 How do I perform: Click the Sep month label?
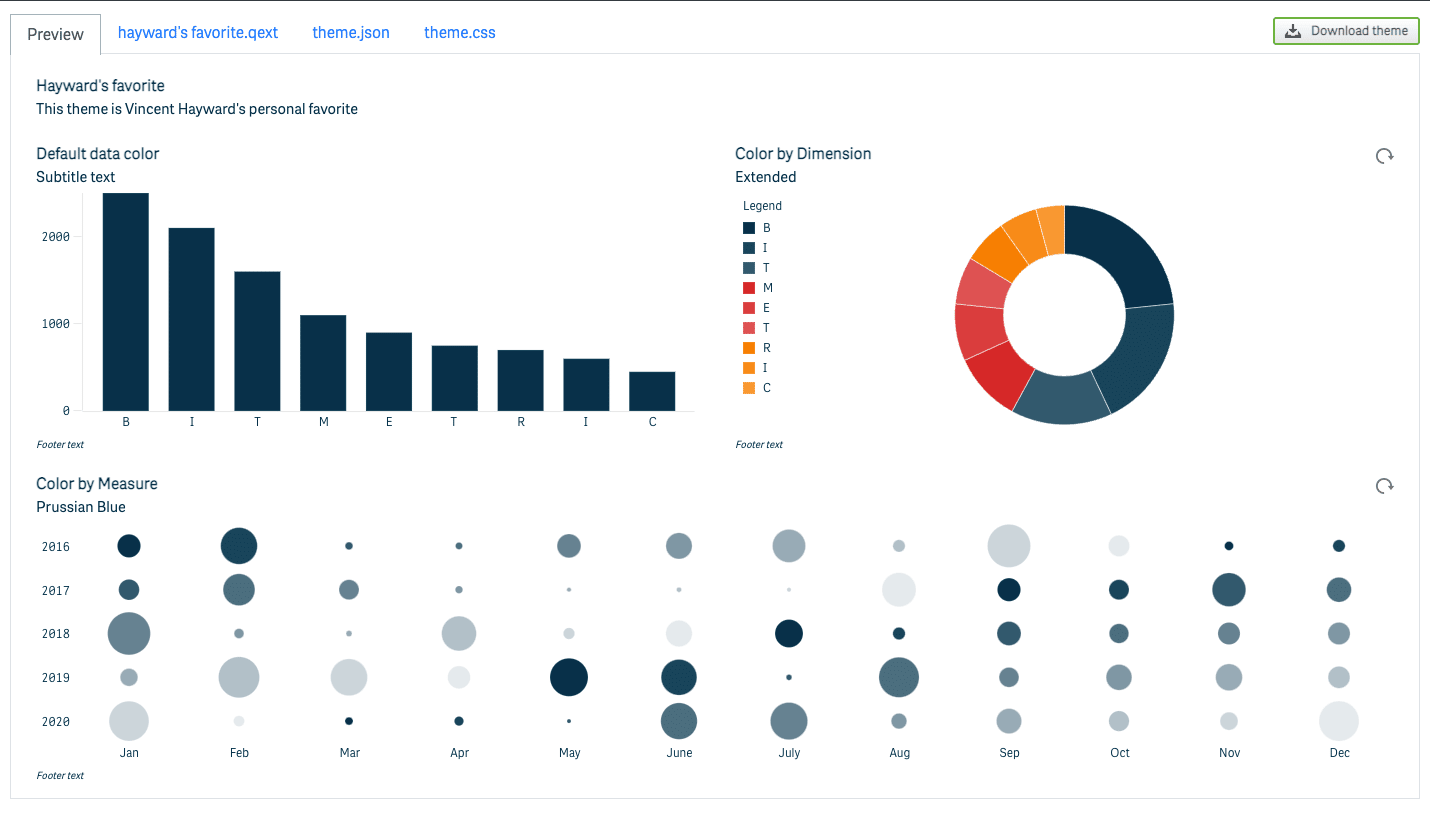click(1009, 753)
